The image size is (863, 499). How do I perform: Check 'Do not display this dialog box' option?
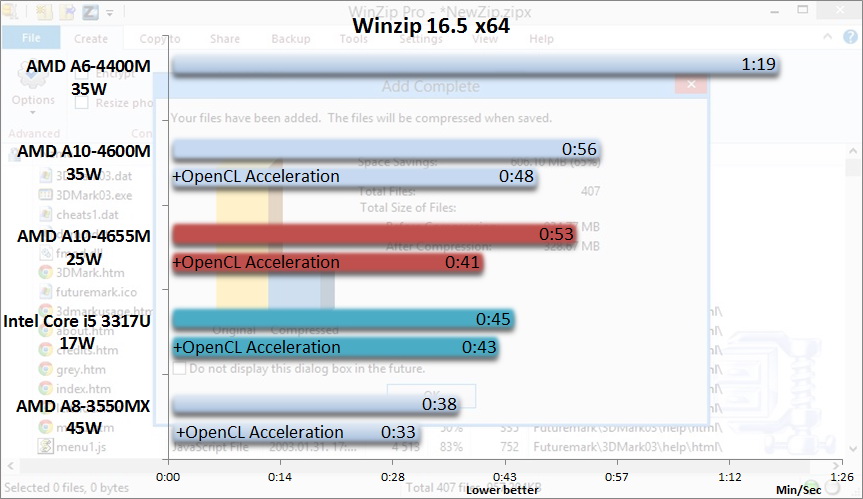(179, 368)
